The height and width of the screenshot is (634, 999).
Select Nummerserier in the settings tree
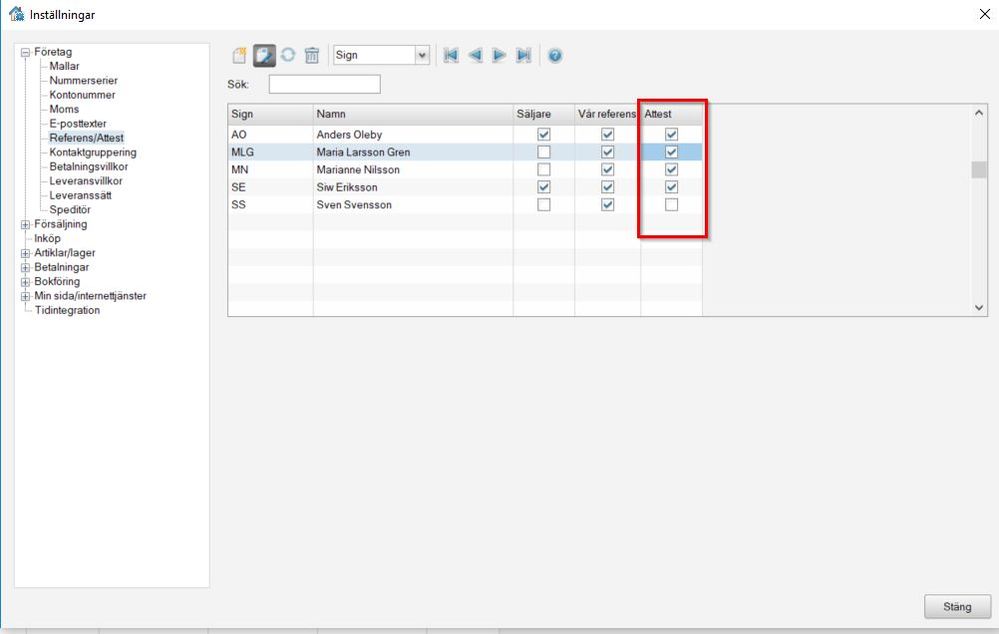[83, 80]
